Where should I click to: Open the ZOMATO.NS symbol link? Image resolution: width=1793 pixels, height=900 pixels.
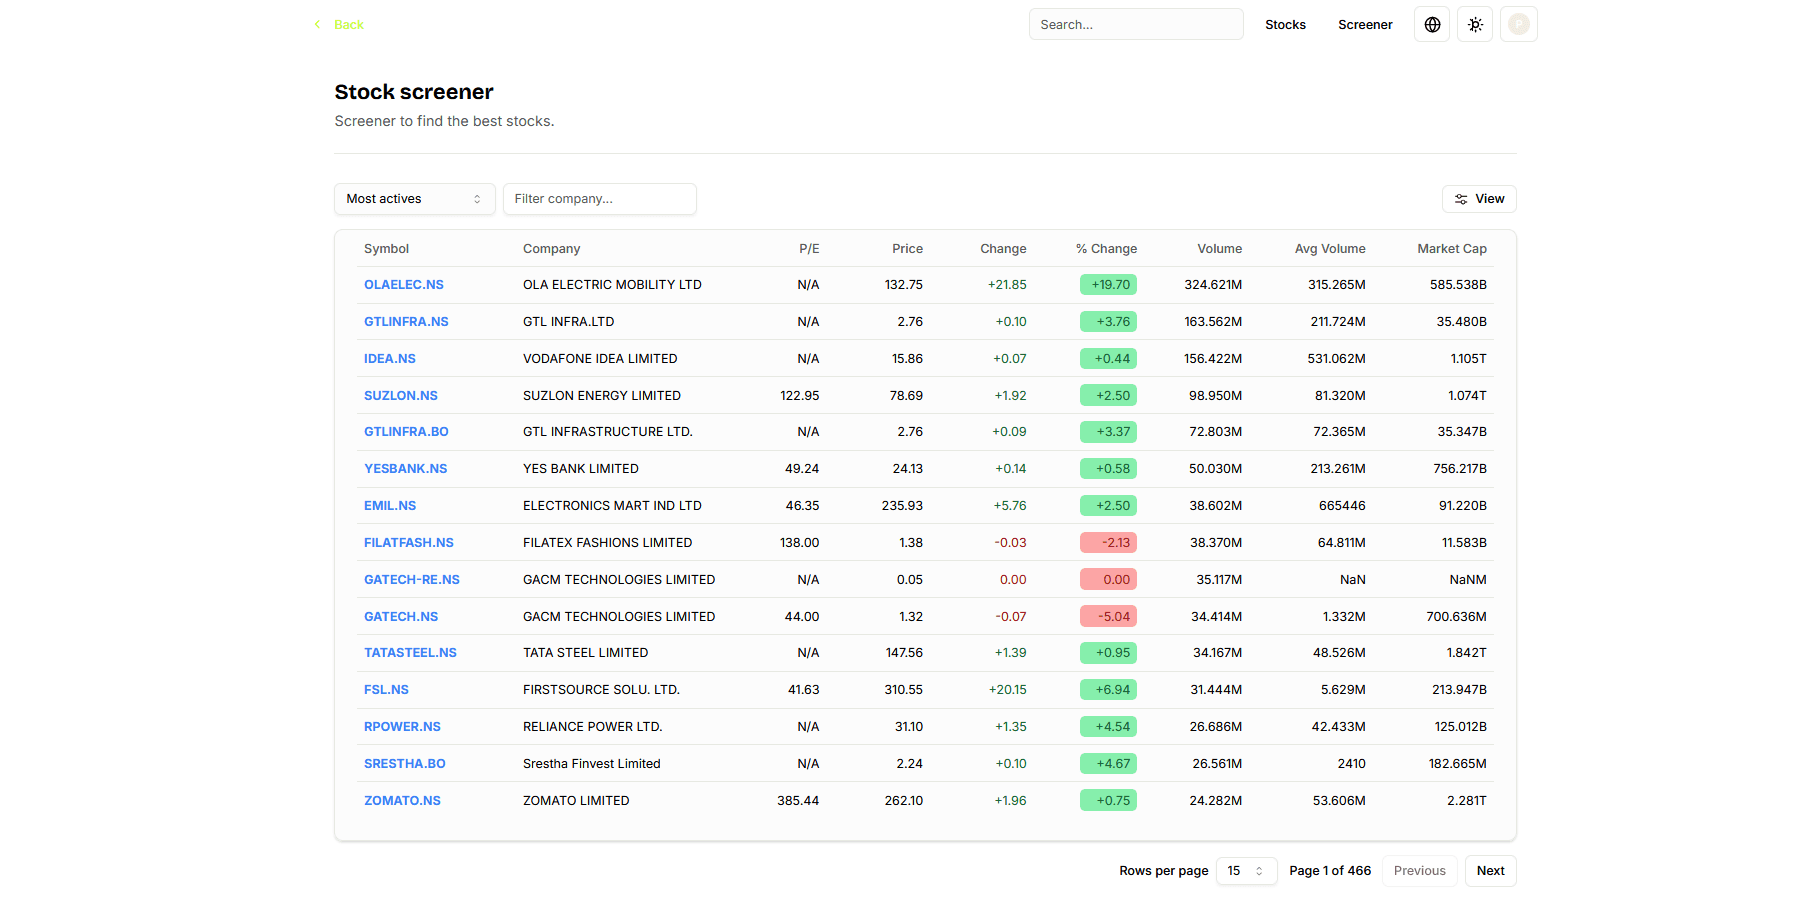tap(402, 801)
